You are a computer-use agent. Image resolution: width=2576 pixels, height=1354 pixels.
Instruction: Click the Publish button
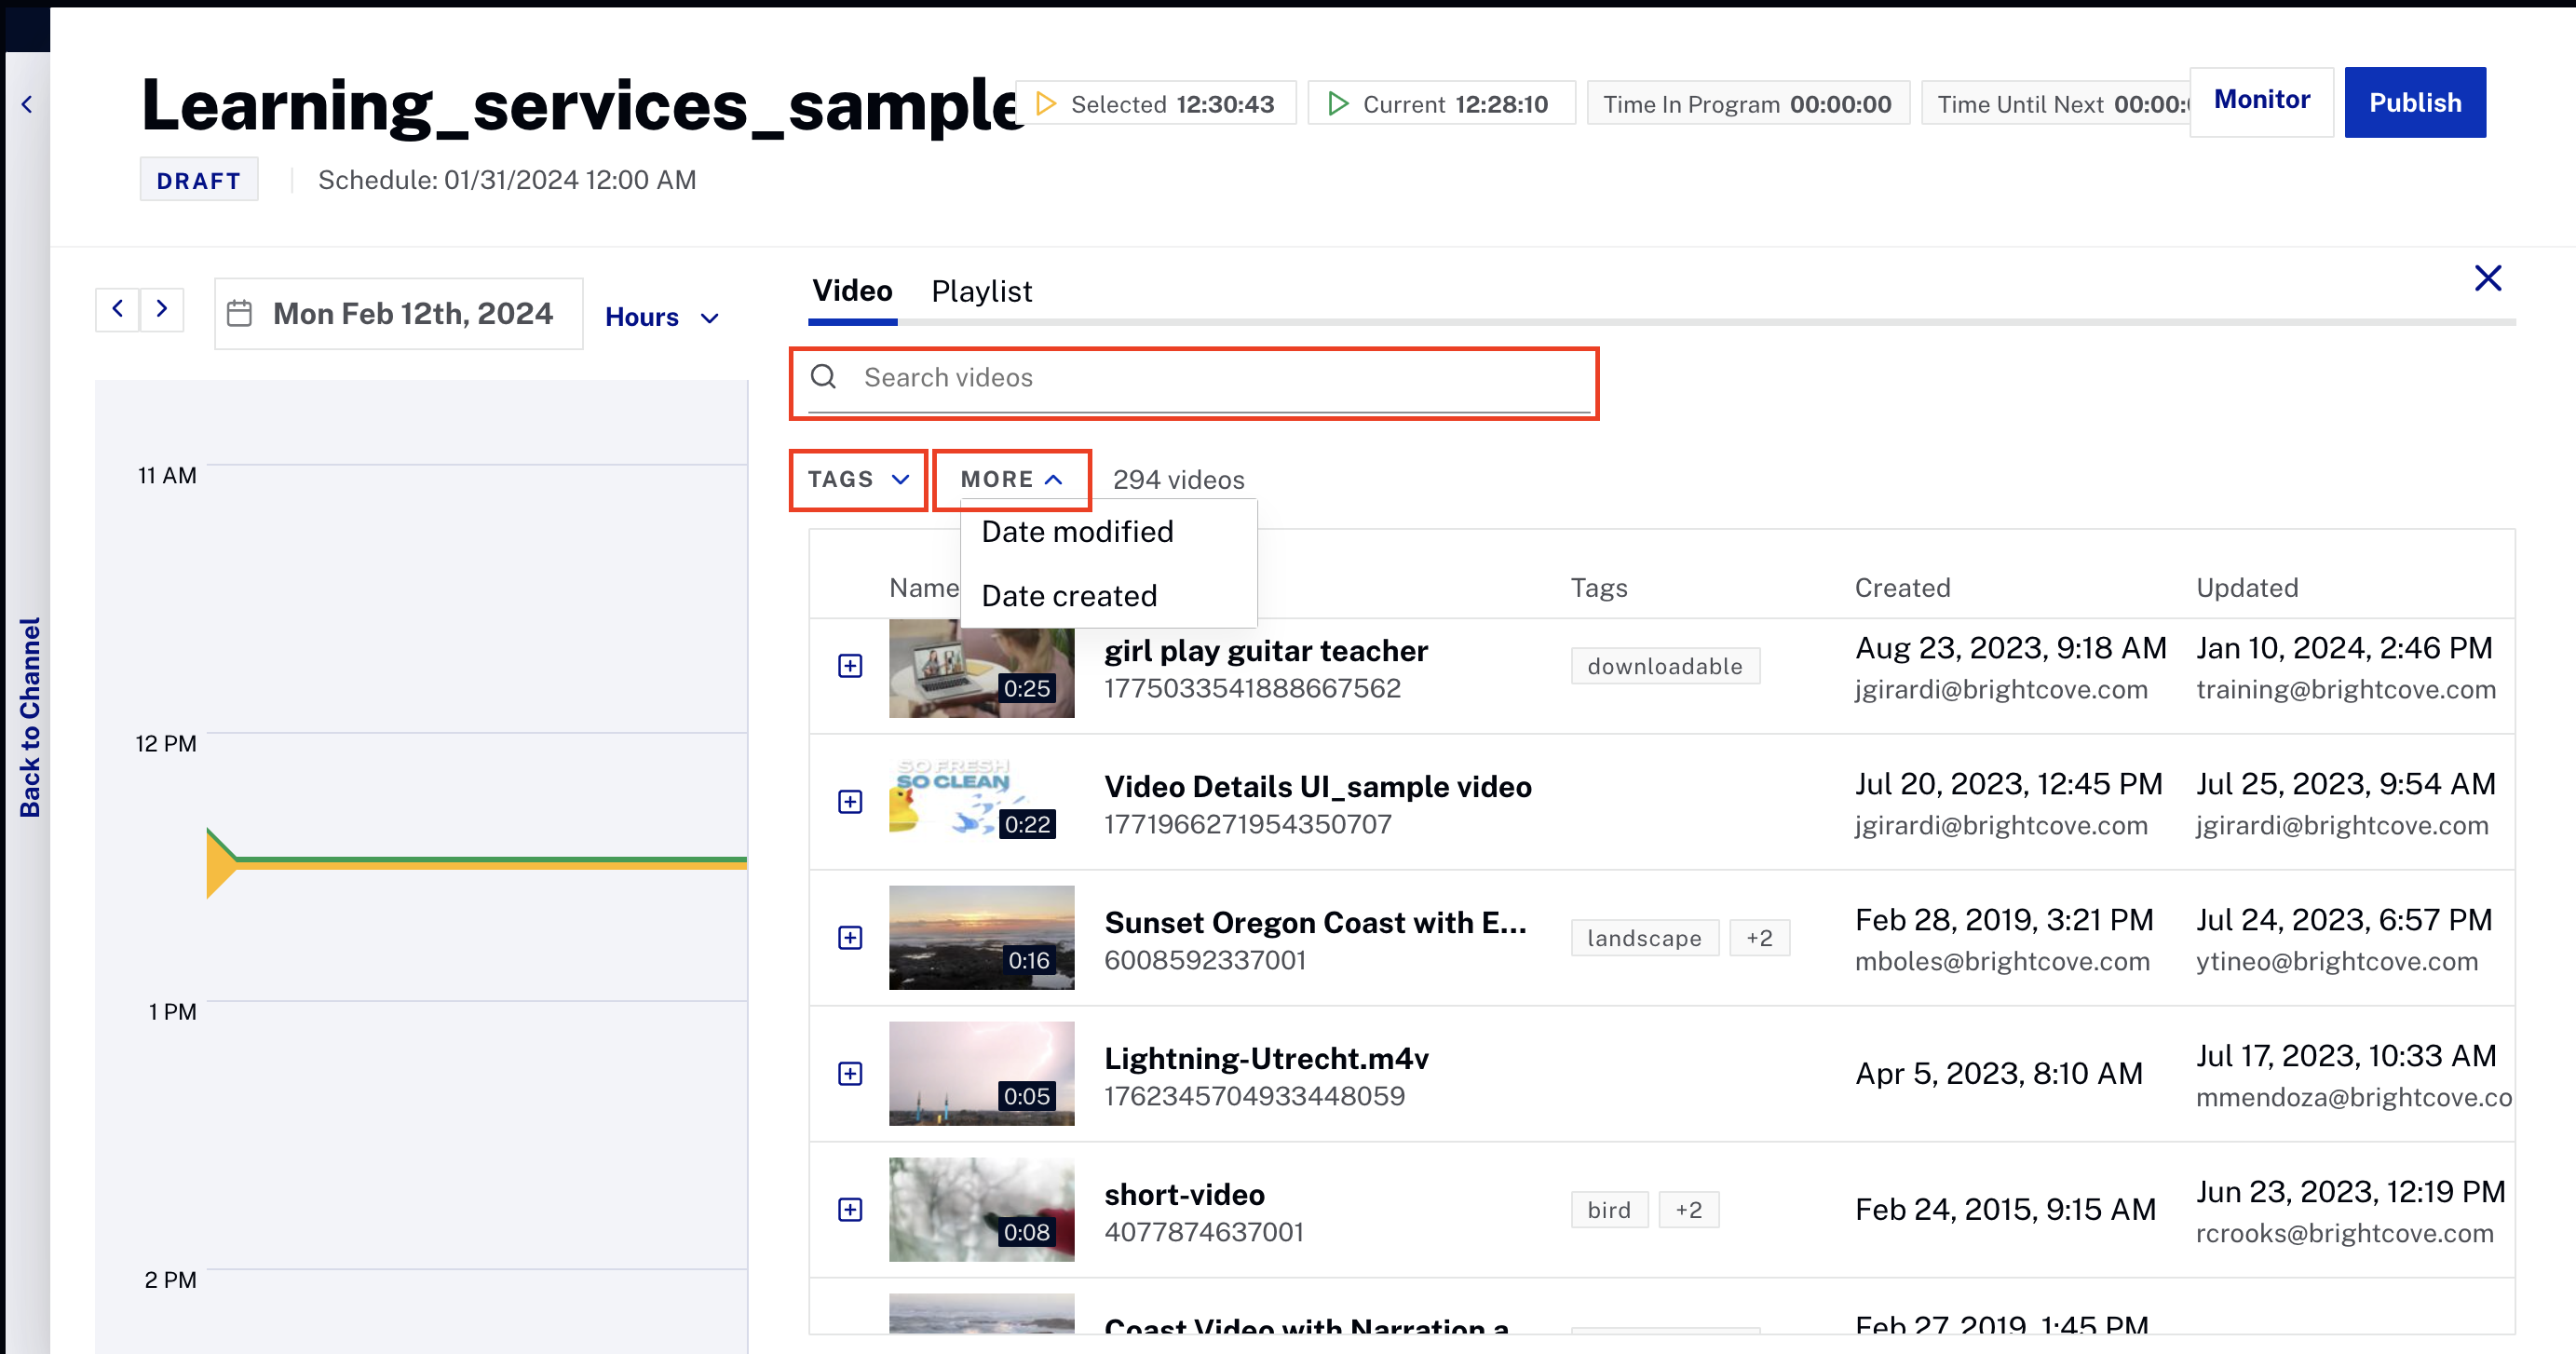tap(2415, 102)
